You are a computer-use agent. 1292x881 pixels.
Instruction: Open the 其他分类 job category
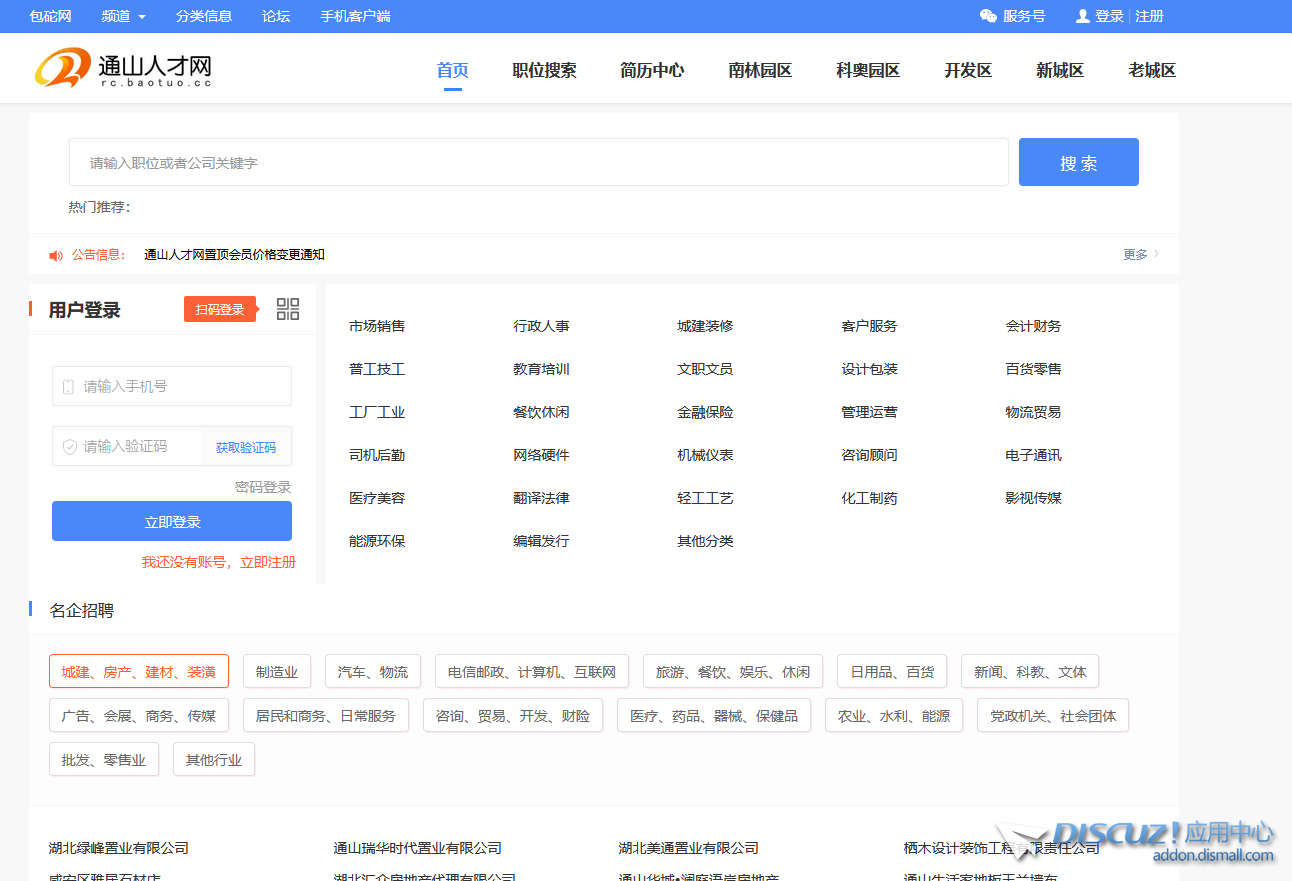pyautogui.click(x=705, y=541)
